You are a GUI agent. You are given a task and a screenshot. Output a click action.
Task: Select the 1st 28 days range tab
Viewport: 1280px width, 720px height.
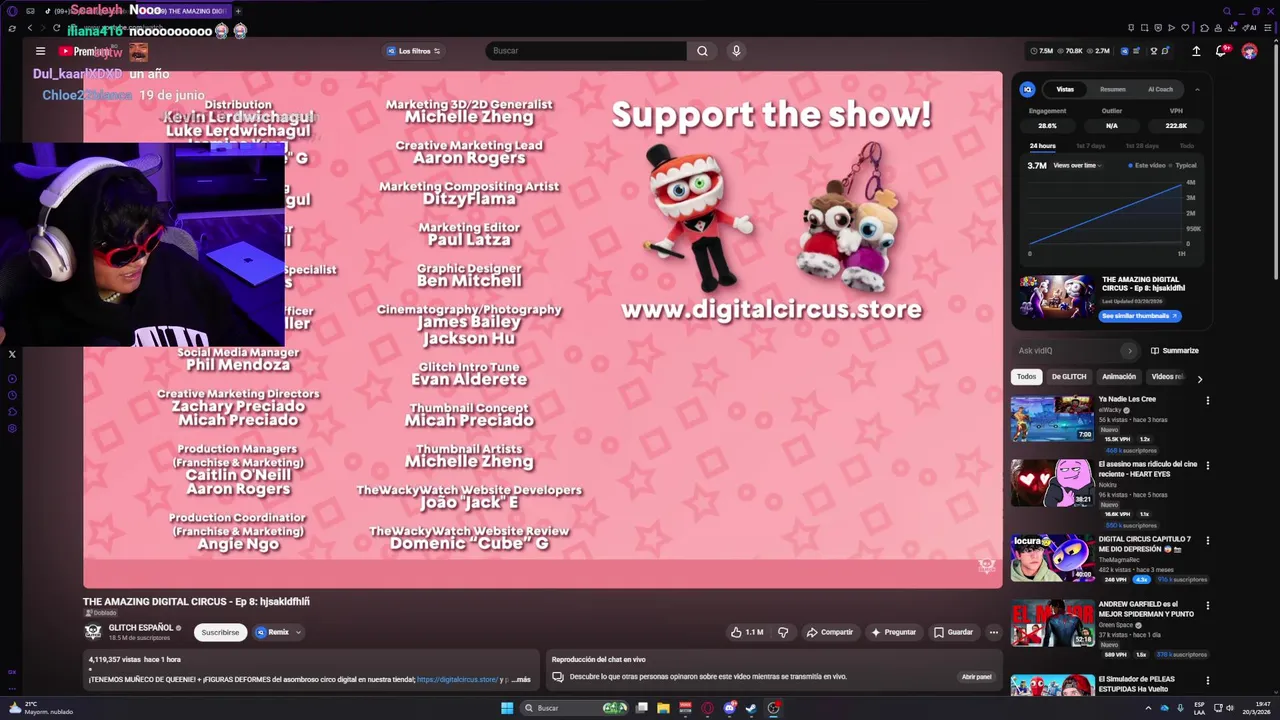tap(1142, 146)
